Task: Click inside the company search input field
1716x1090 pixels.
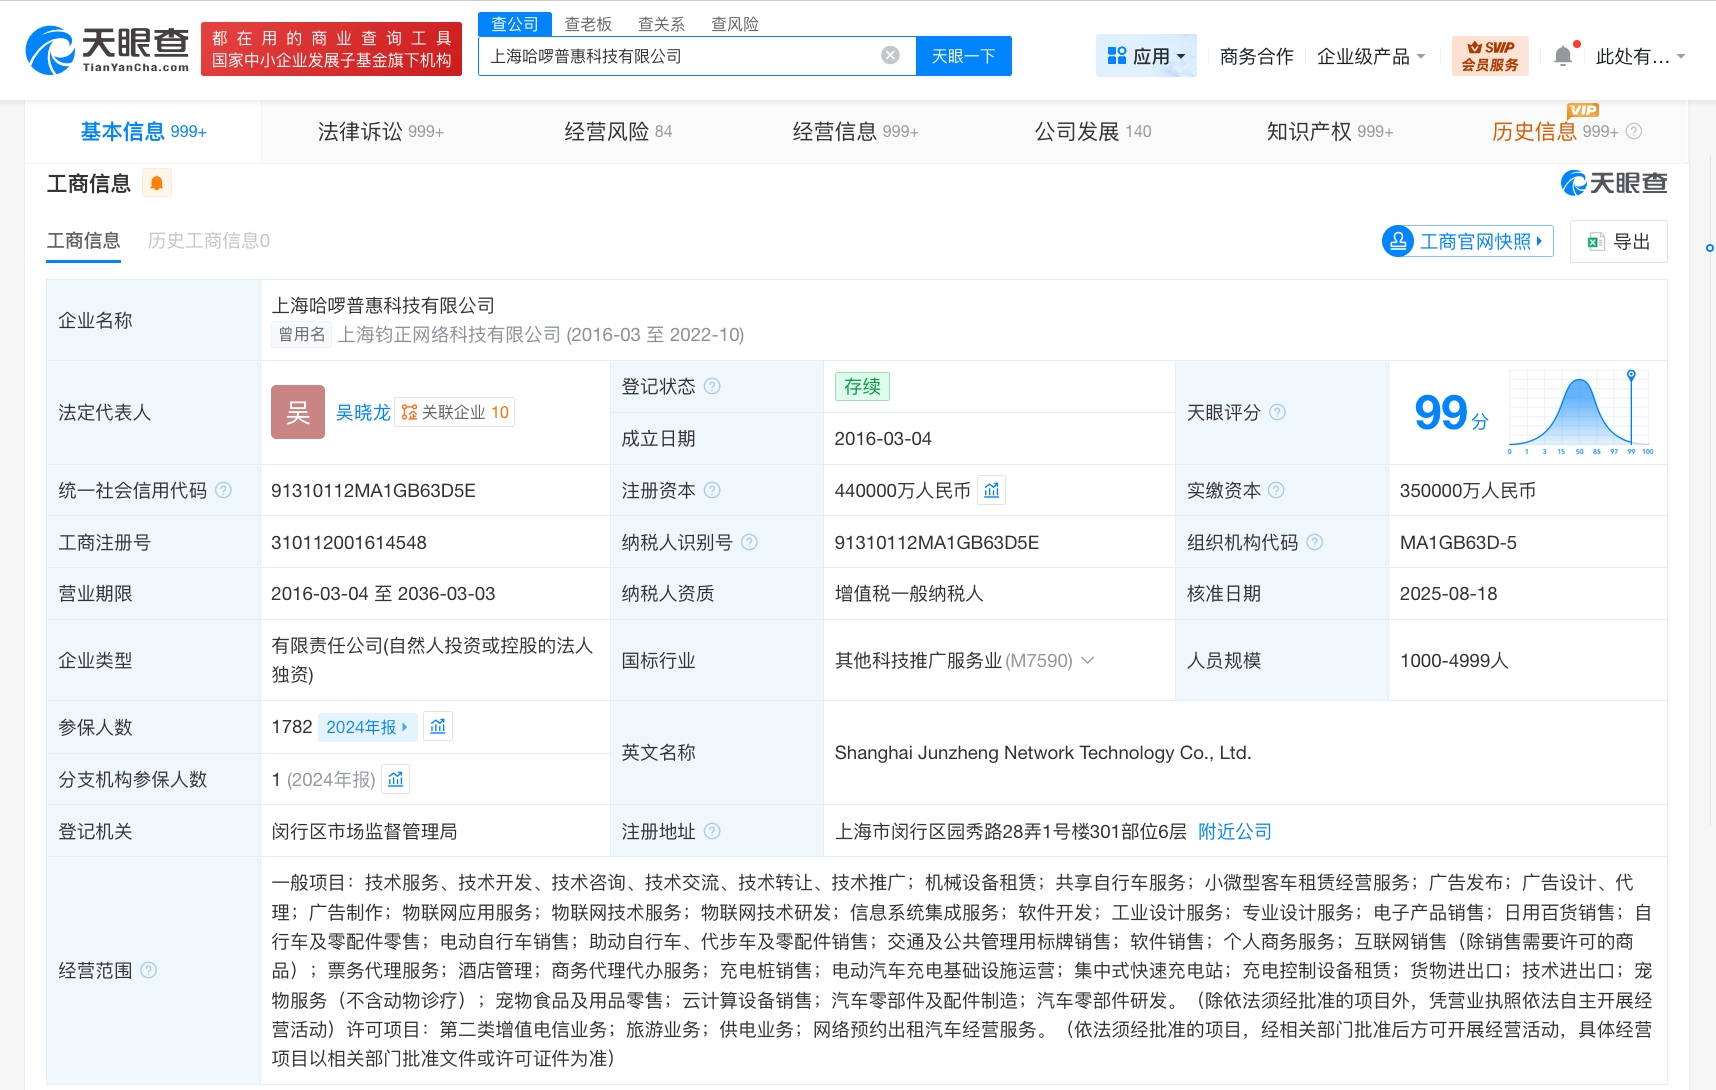Action: pyautogui.click(x=680, y=55)
